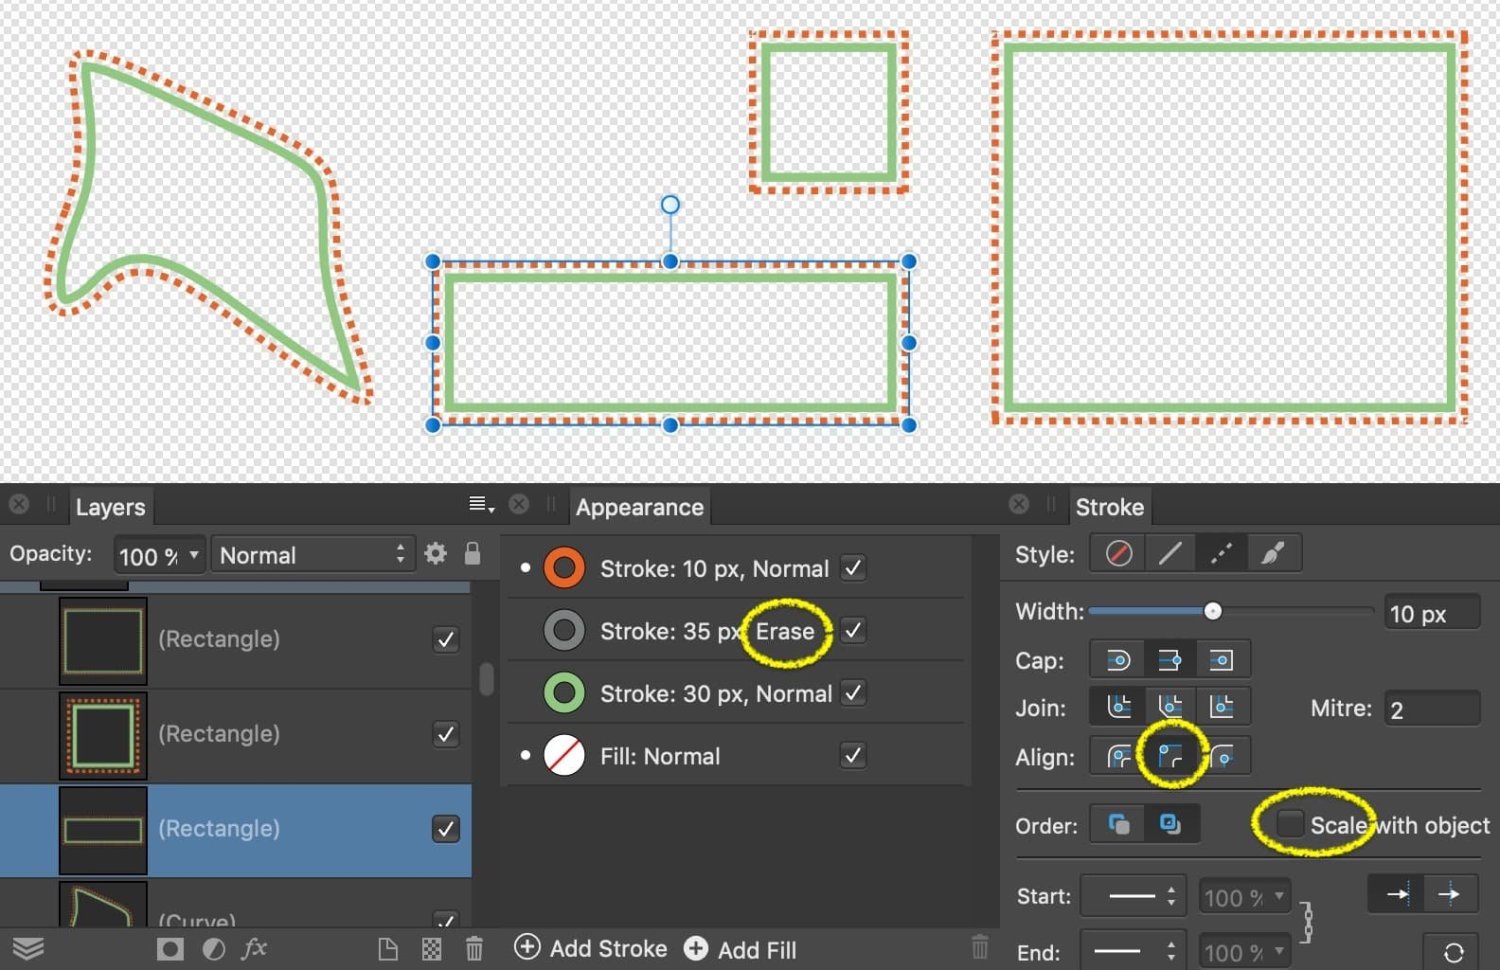Screen dimensions: 1500x970
Task: Open the Normal blend mode dropdown
Action: tap(312, 555)
